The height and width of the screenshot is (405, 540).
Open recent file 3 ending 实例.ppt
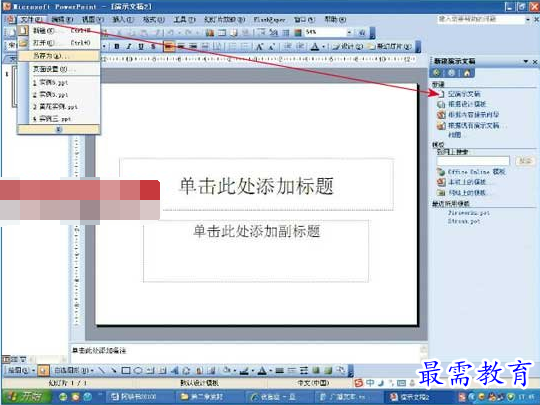[x=59, y=107]
